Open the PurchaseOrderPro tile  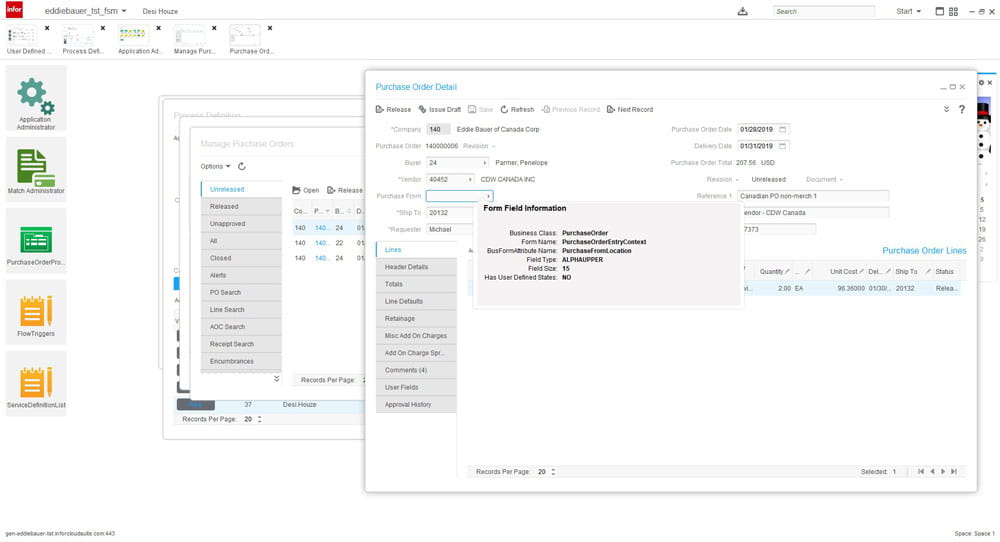[x=36, y=241]
